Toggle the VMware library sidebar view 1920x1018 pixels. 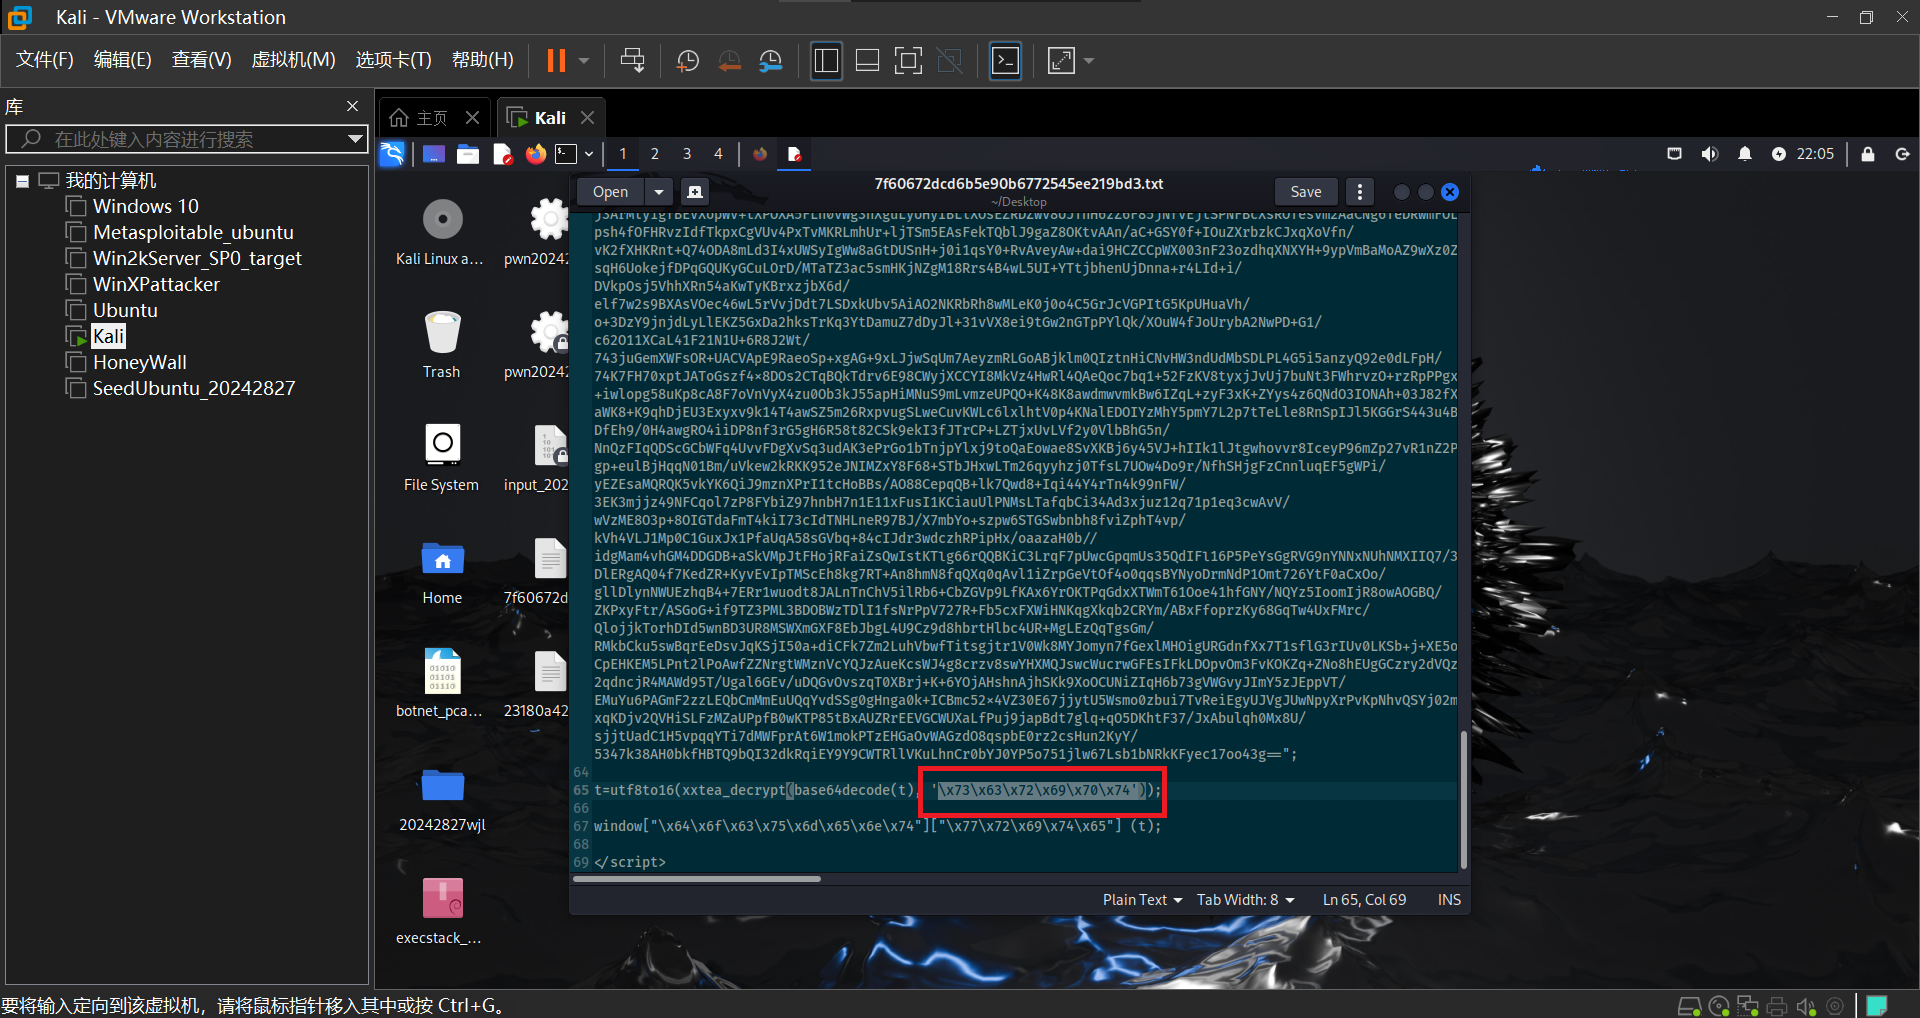click(826, 61)
